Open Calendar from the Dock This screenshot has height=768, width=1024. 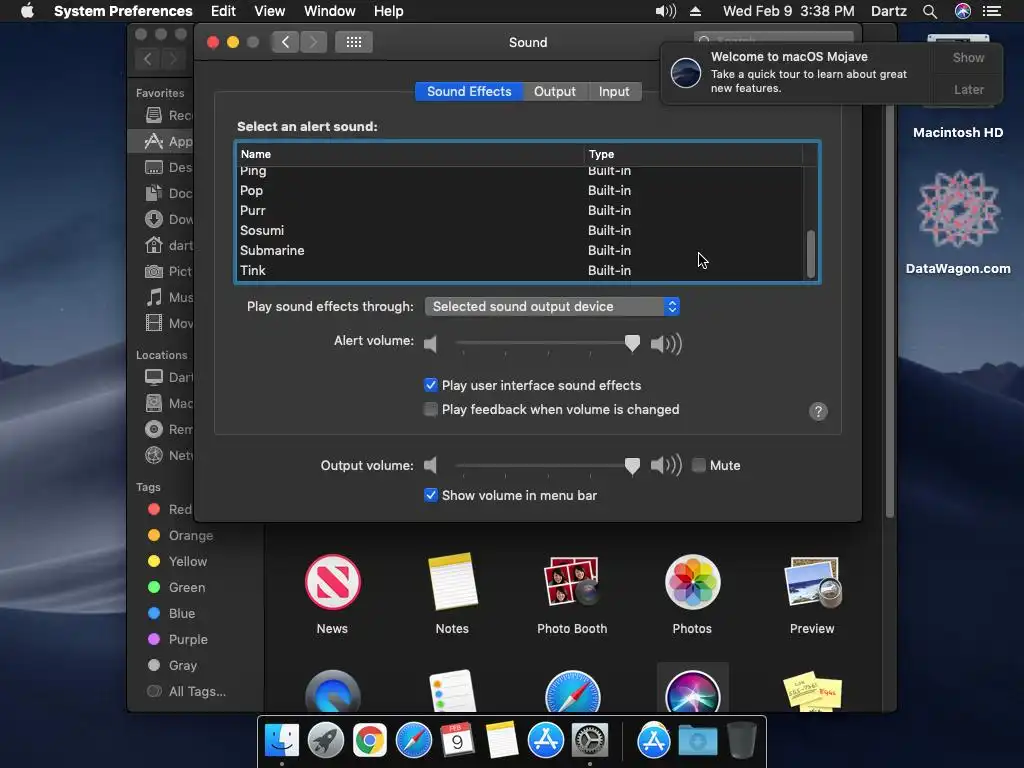457,741
